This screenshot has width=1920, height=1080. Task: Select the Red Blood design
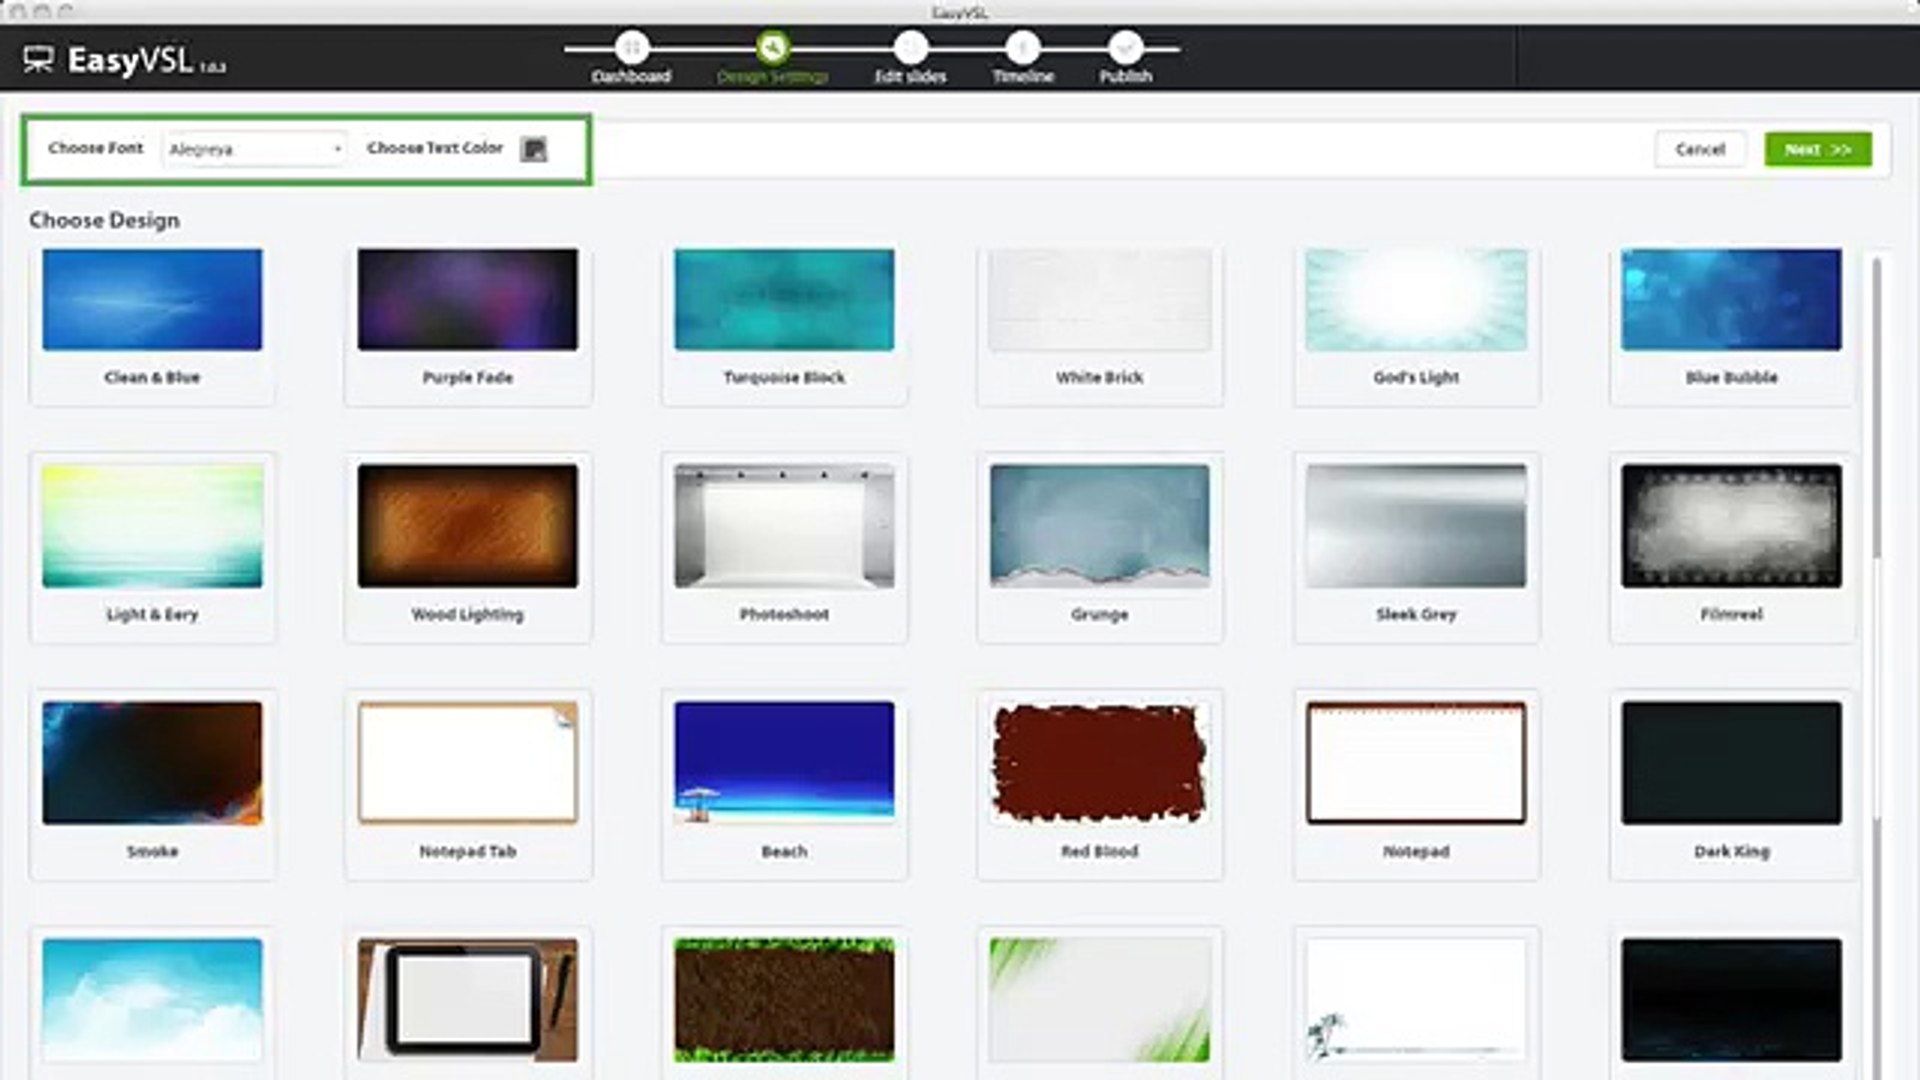click(1098, 763)
